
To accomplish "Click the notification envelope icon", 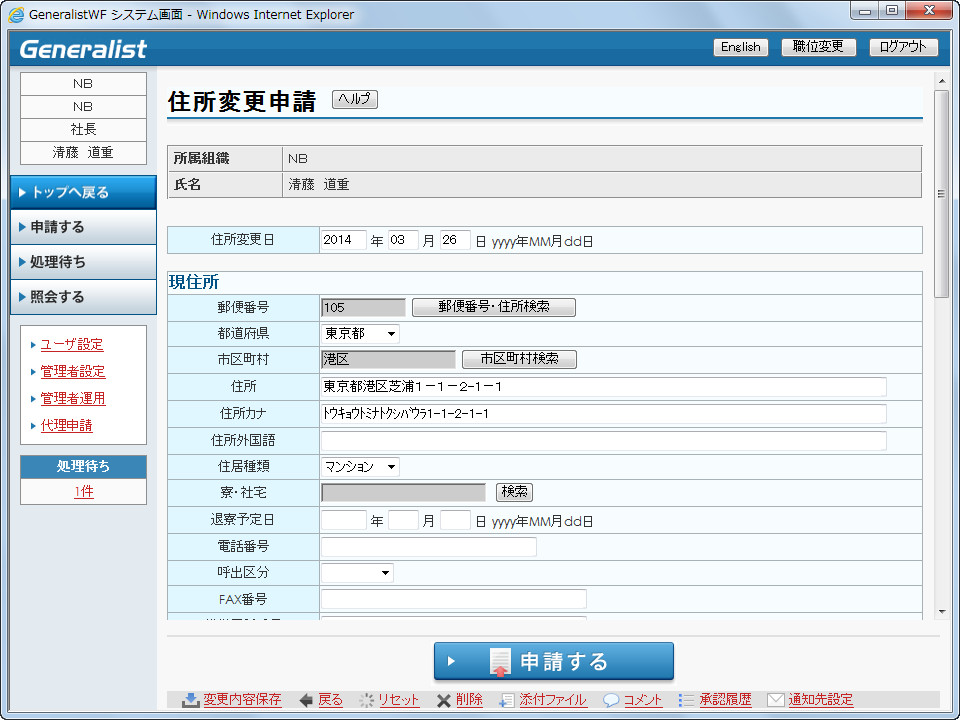I will (x=776, y=700).
